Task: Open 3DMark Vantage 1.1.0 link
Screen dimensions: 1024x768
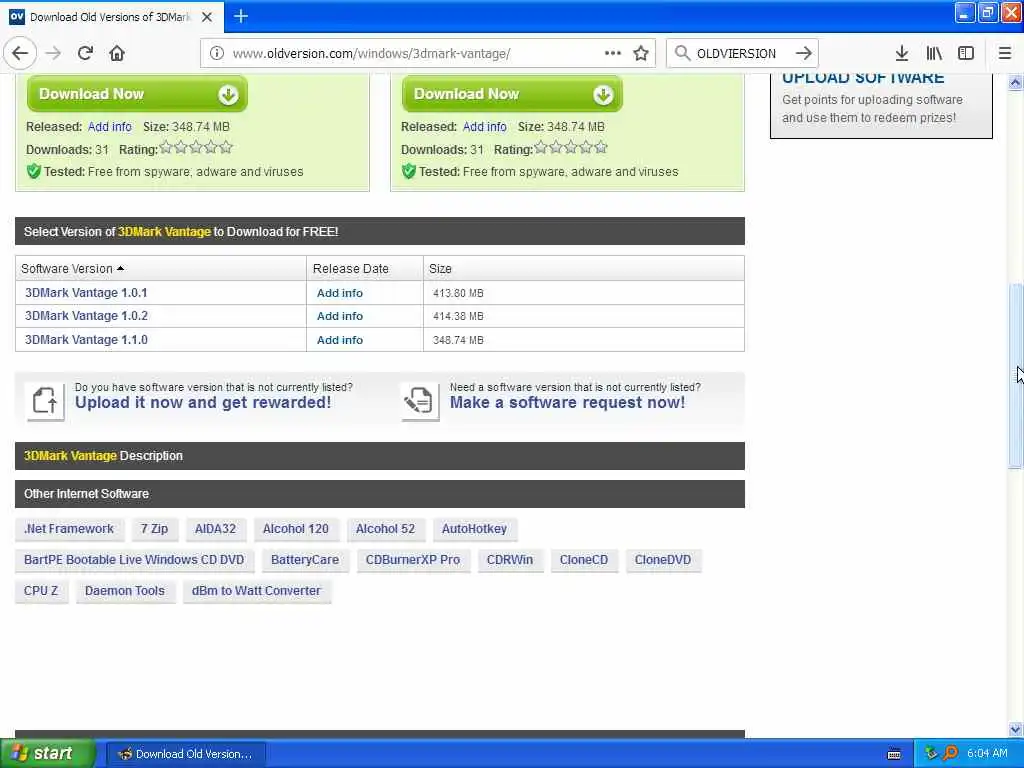Action: click(x=86, y=340)
